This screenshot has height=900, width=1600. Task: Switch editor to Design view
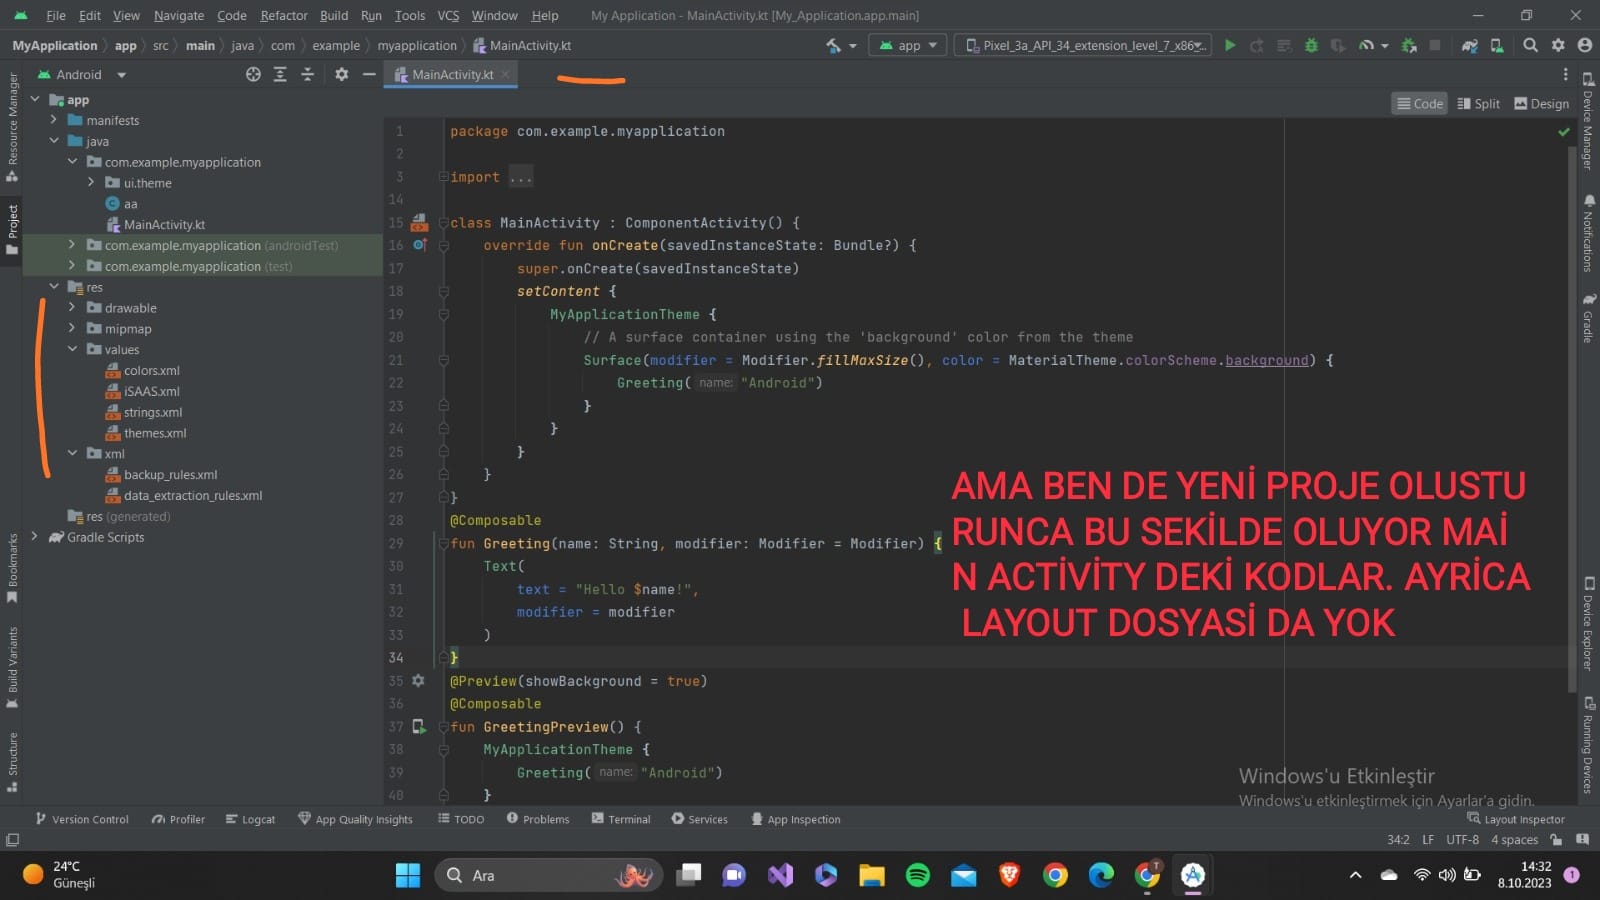tap(1542, 104)
